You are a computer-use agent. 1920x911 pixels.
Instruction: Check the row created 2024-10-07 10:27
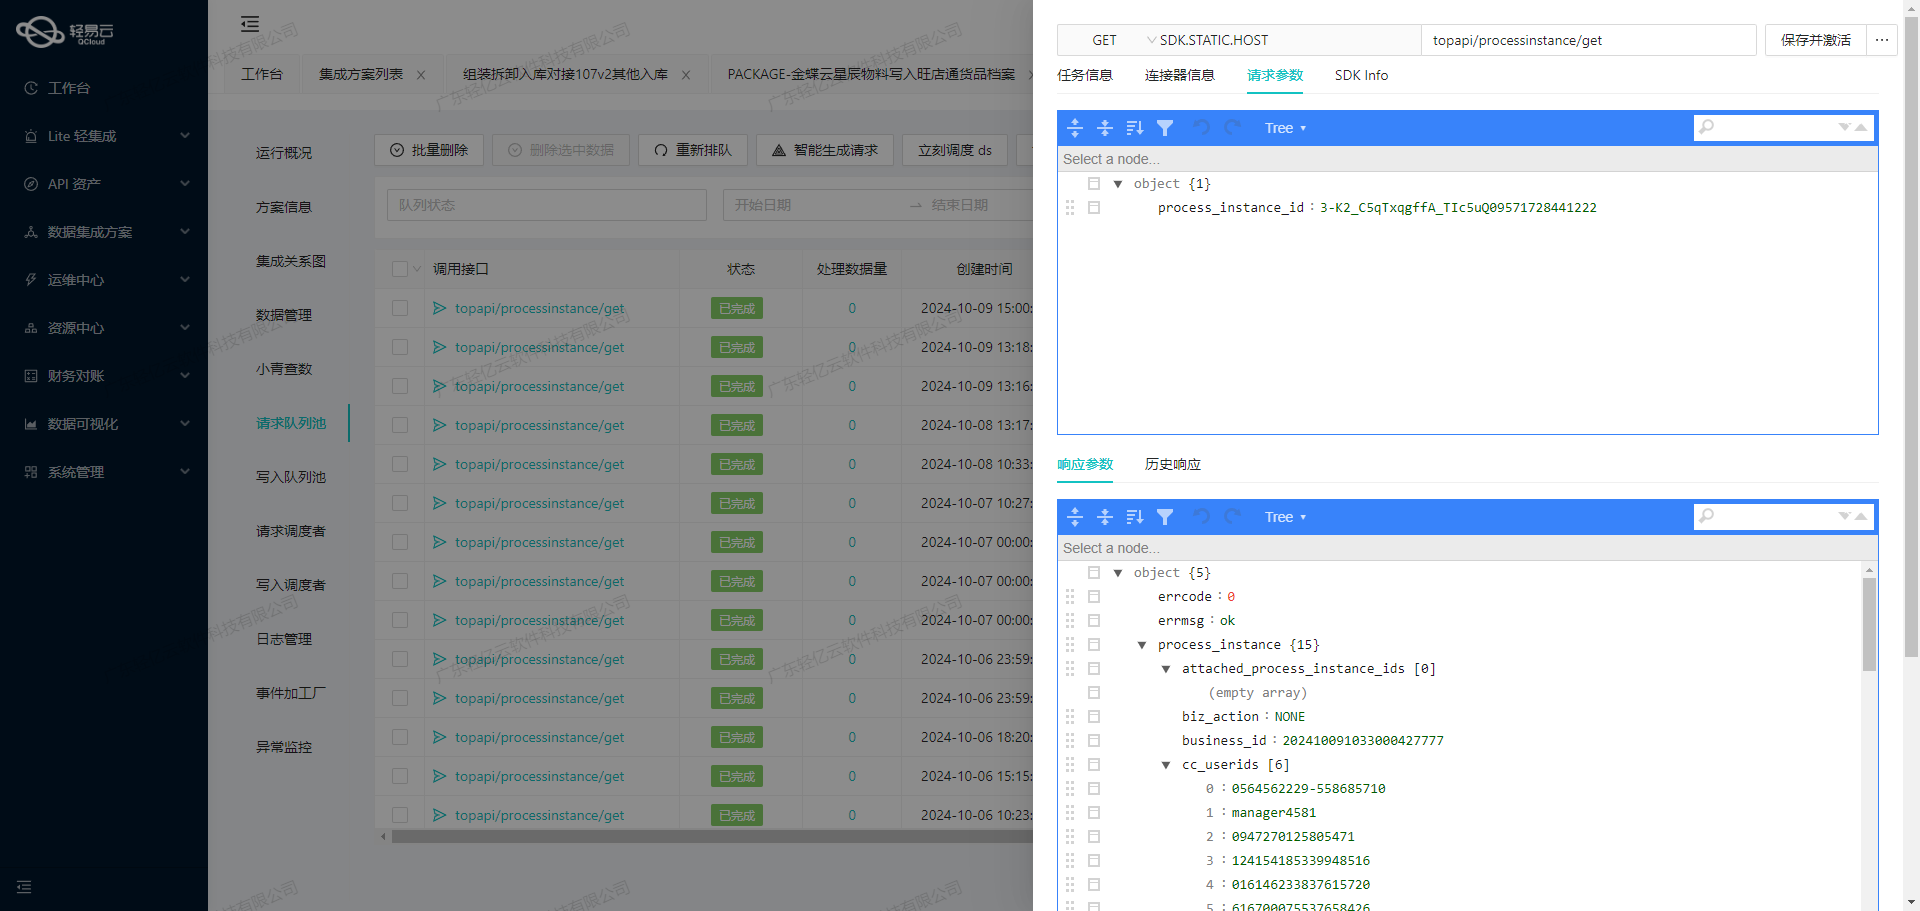tap(400, 503)
